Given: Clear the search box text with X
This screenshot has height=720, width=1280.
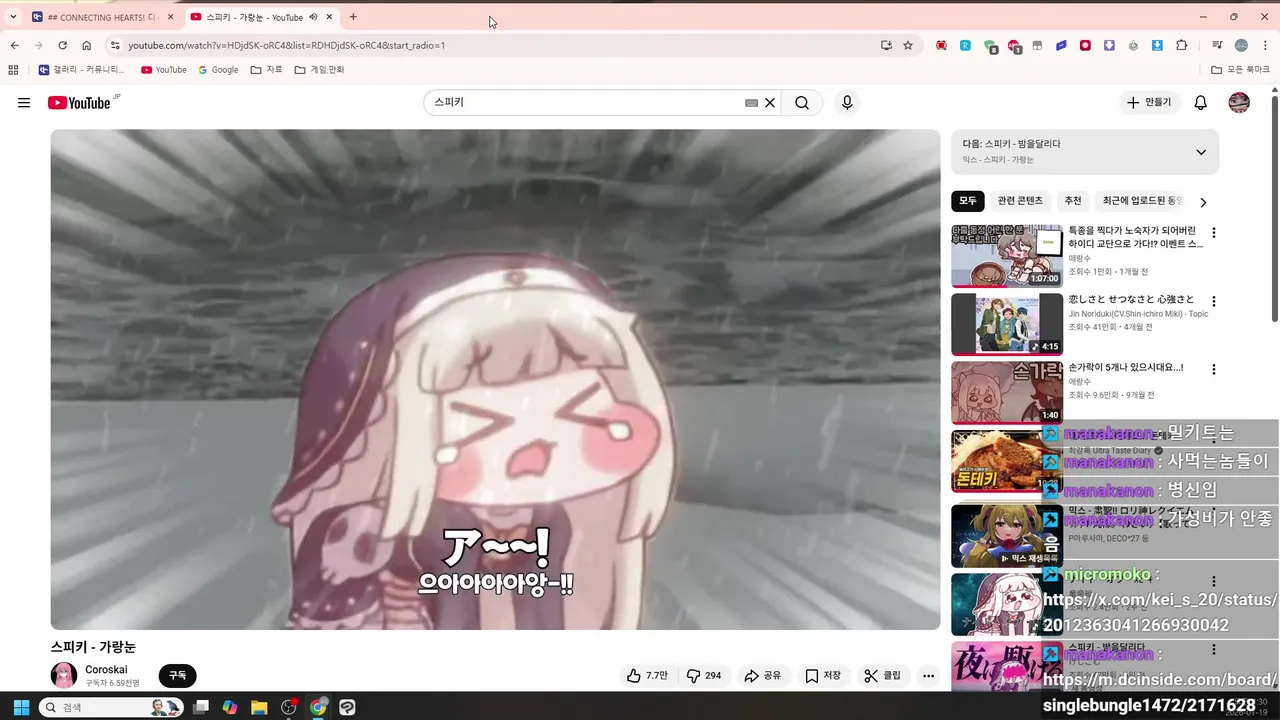Looking at the screenshot, I should point(770,103).
